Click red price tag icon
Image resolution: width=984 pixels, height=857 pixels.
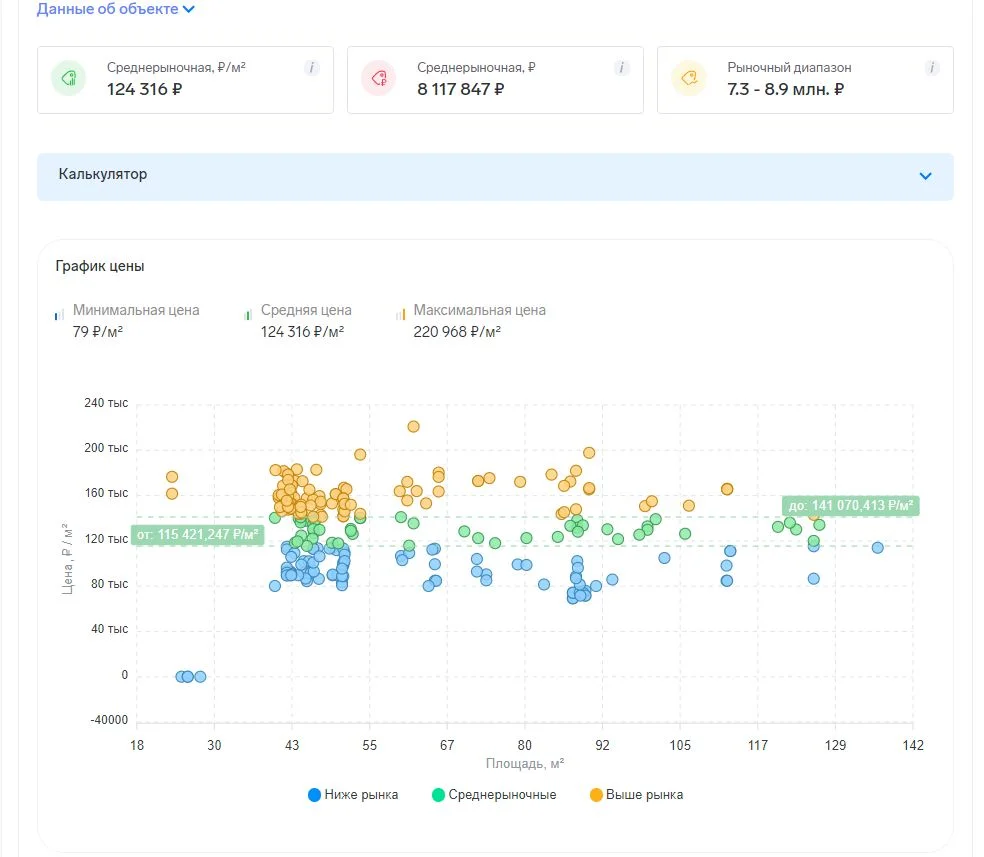[x=379, y=78]
